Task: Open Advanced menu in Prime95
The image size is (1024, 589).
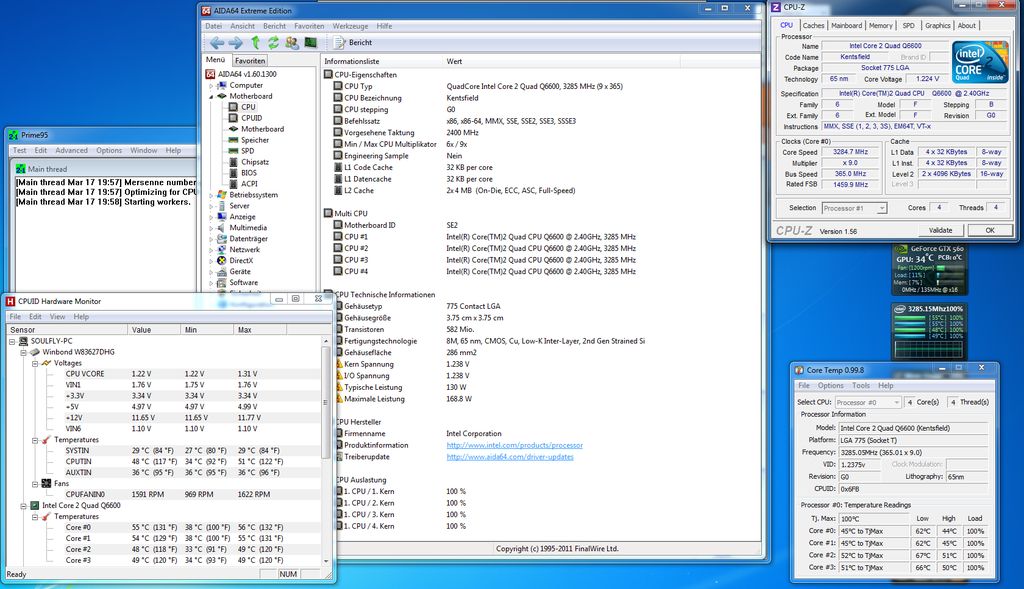Action: [x=71, y=150]
